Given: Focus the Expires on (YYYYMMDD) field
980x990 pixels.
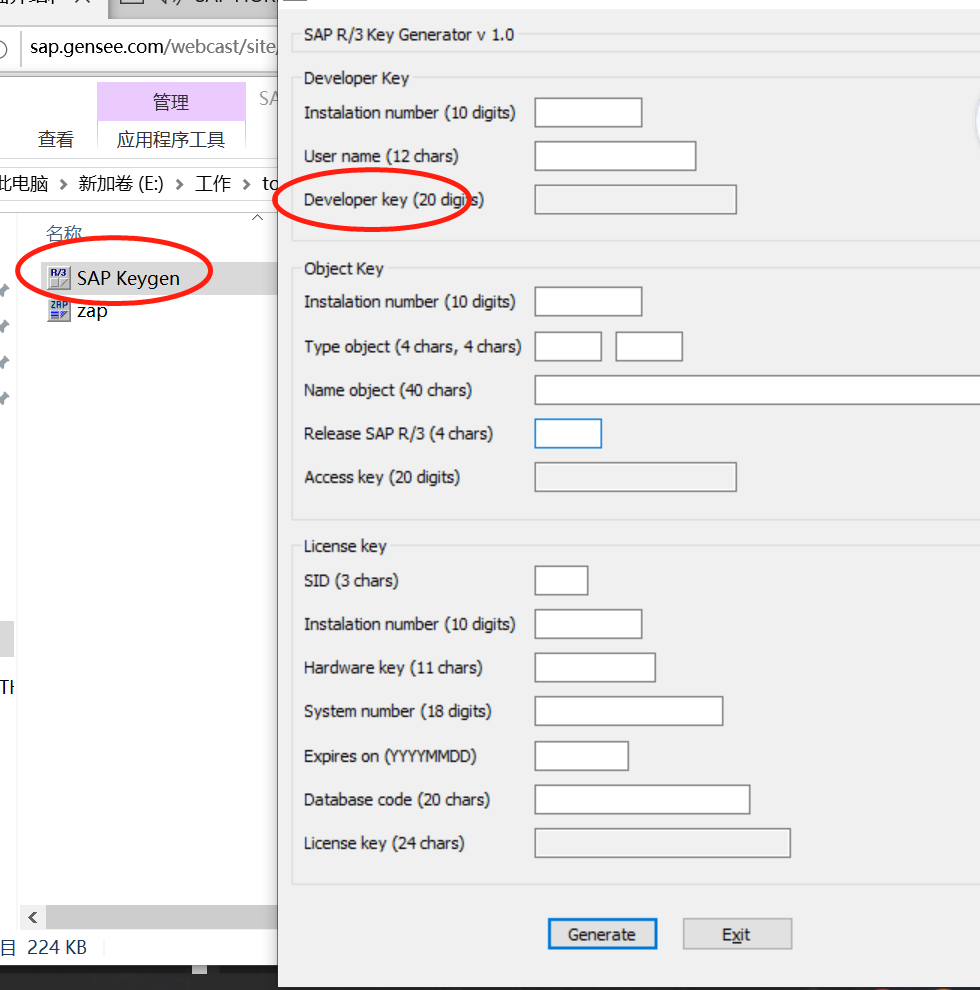Looking at the screenshot, I should coord(581,756).
